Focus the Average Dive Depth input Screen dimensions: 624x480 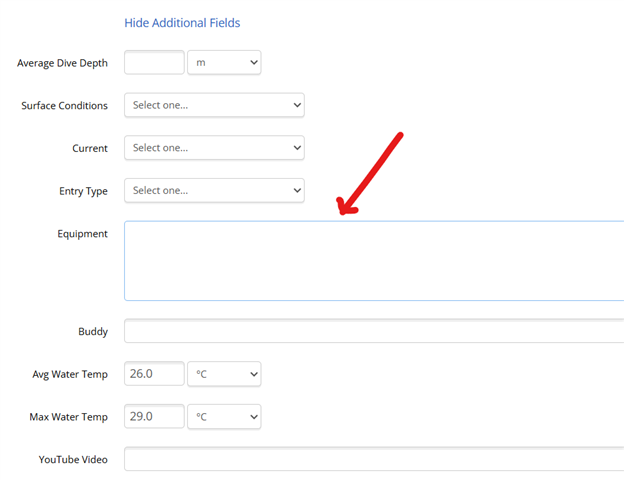coord(154,62)
